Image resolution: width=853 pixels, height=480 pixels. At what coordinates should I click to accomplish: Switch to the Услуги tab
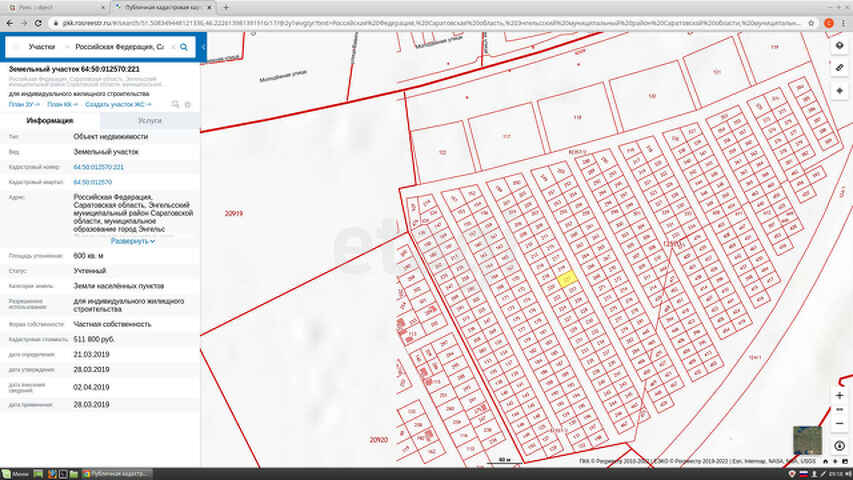(x=149, y=120)
